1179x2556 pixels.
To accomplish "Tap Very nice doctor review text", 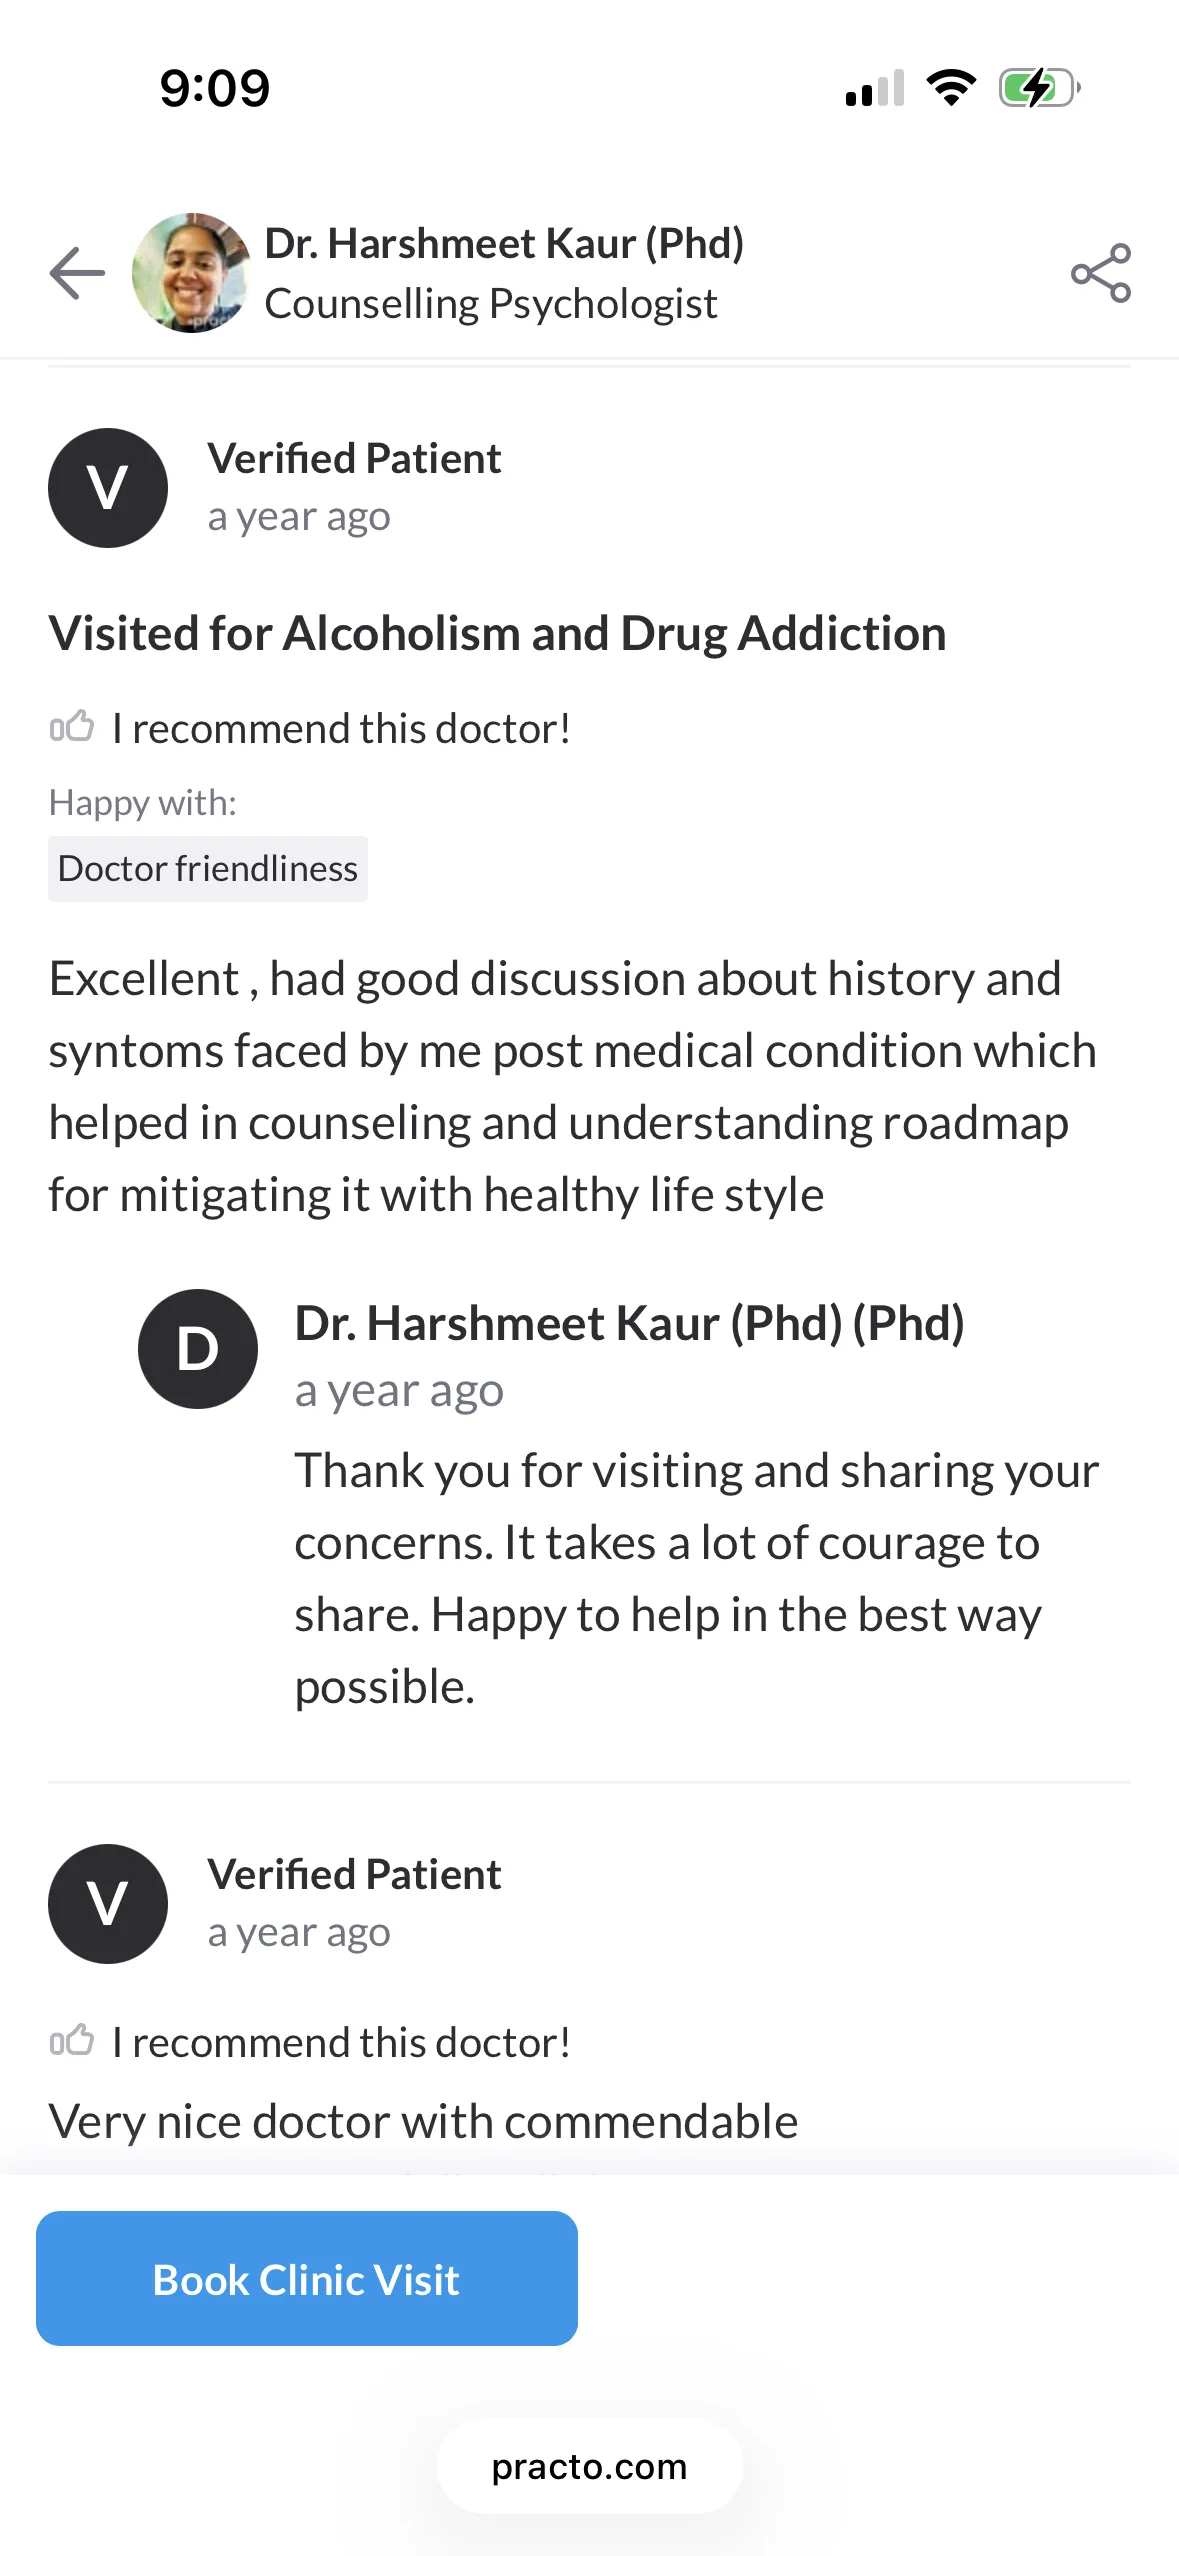I will 423,2122.
